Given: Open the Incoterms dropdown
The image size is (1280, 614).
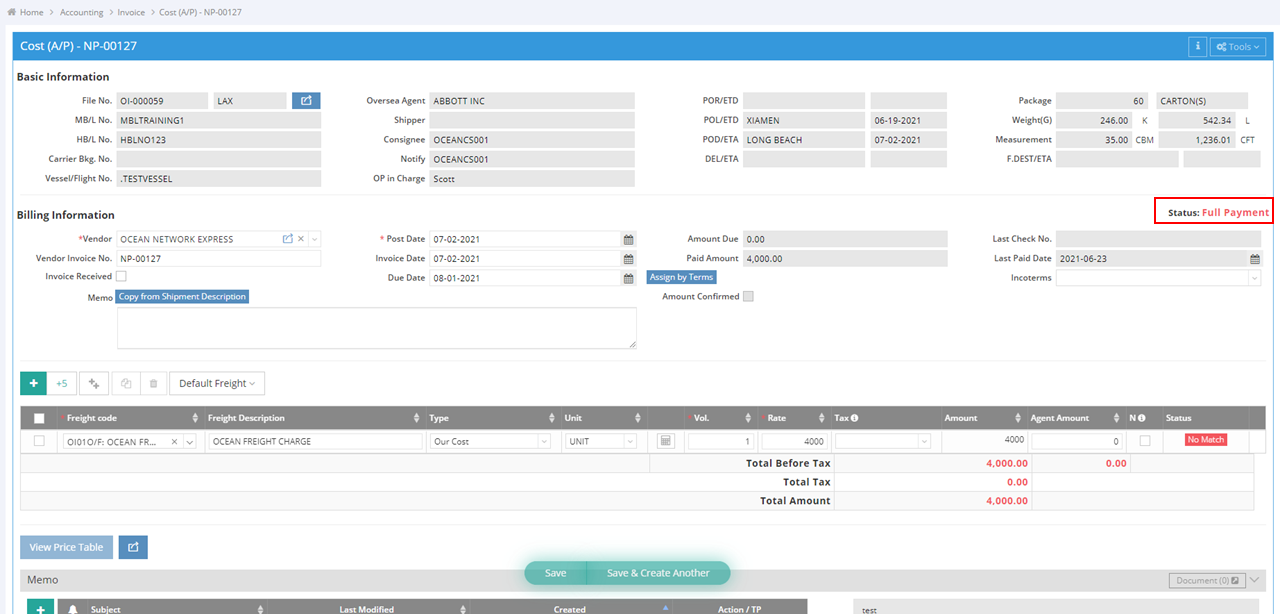Looking at the screenshot, I should [1158, 278].
